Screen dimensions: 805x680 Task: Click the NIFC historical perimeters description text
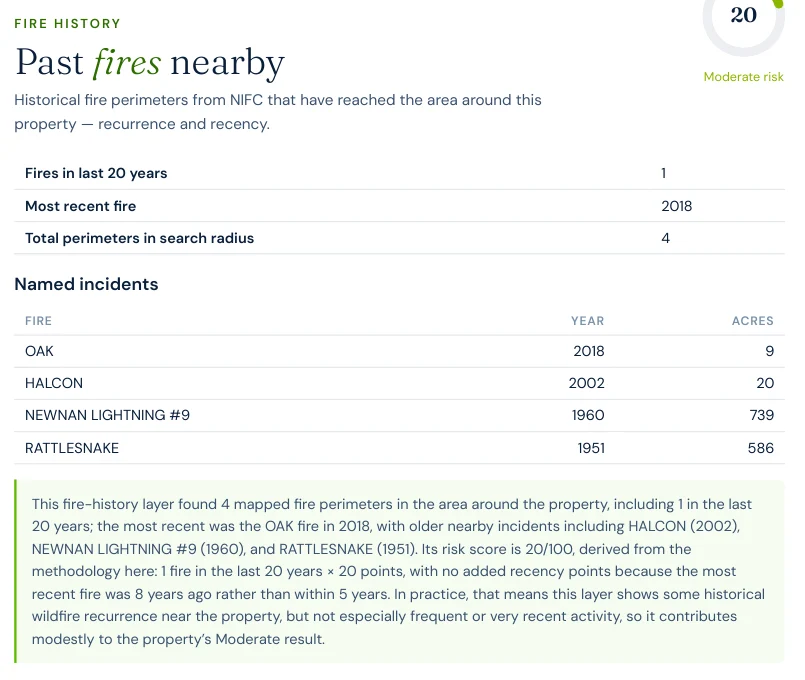[278, 112]
